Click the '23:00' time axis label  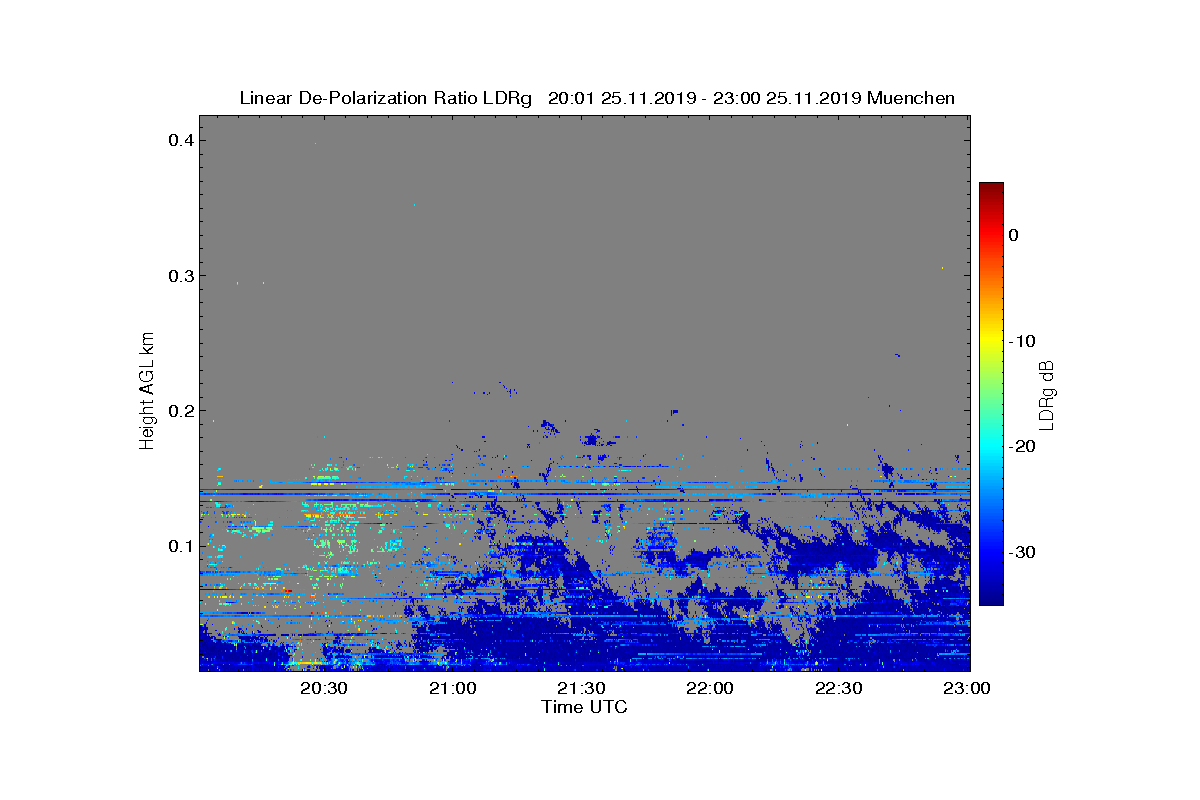[968, 689]
